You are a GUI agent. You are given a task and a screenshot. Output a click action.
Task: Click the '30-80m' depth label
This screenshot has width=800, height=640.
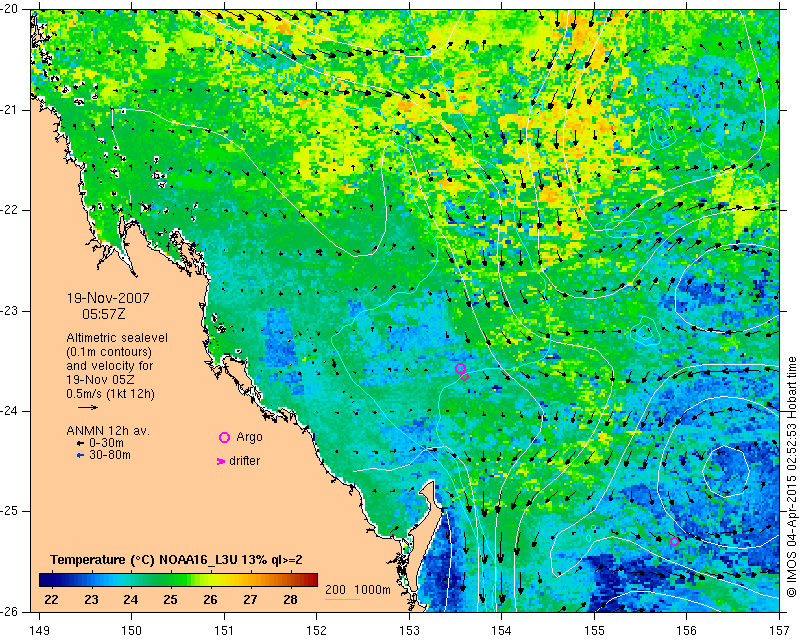tap(110, 455)
